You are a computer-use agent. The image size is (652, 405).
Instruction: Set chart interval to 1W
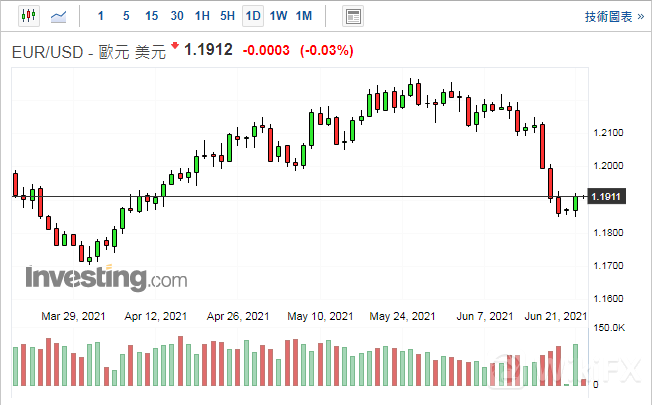pyautogui.click(x=278, y=16)
